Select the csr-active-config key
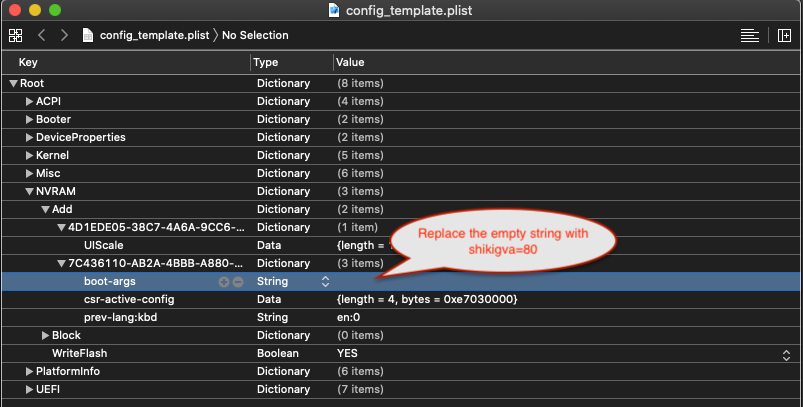 tap(129, 299)
